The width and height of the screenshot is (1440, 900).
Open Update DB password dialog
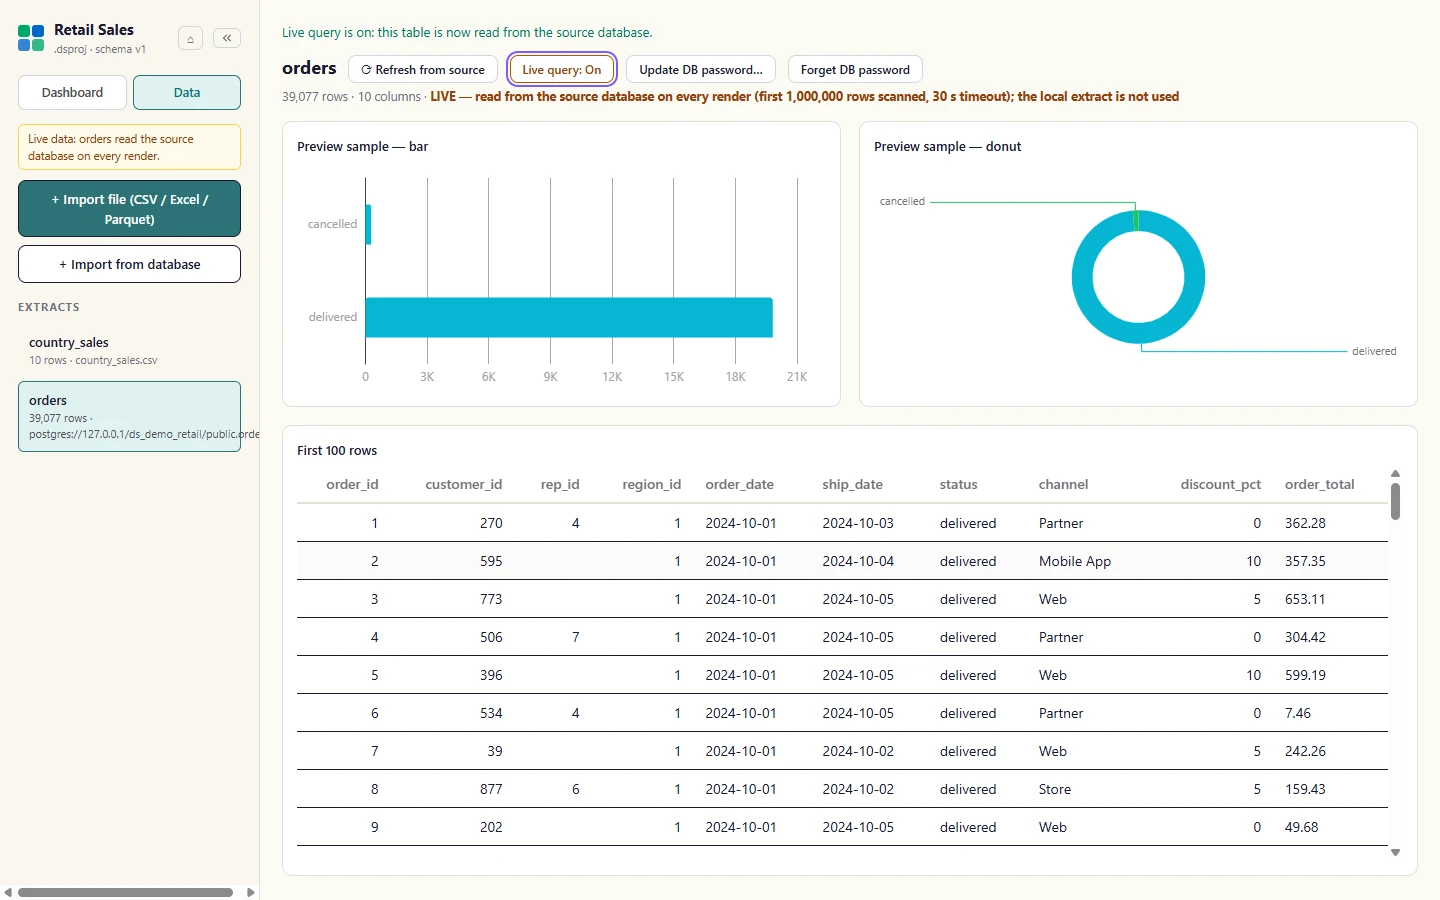[701, 69]
